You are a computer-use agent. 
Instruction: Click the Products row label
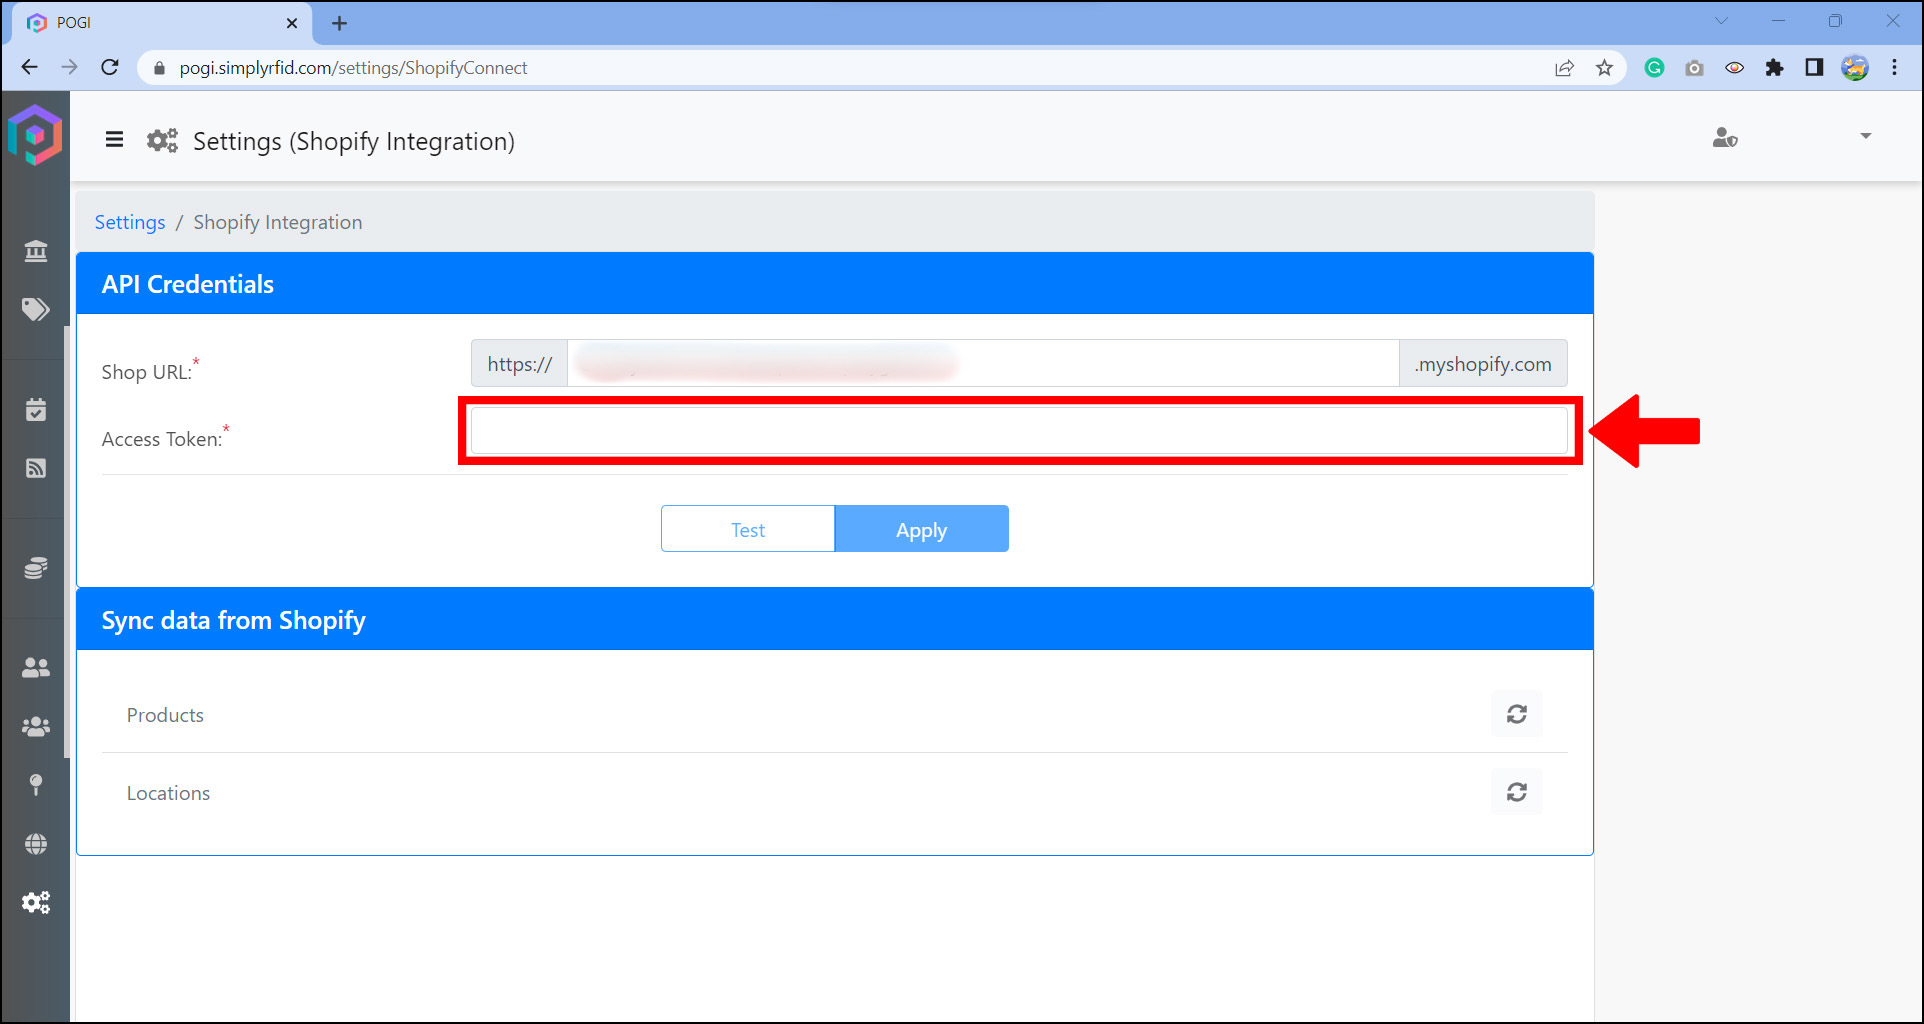click(x=165, y=715)
